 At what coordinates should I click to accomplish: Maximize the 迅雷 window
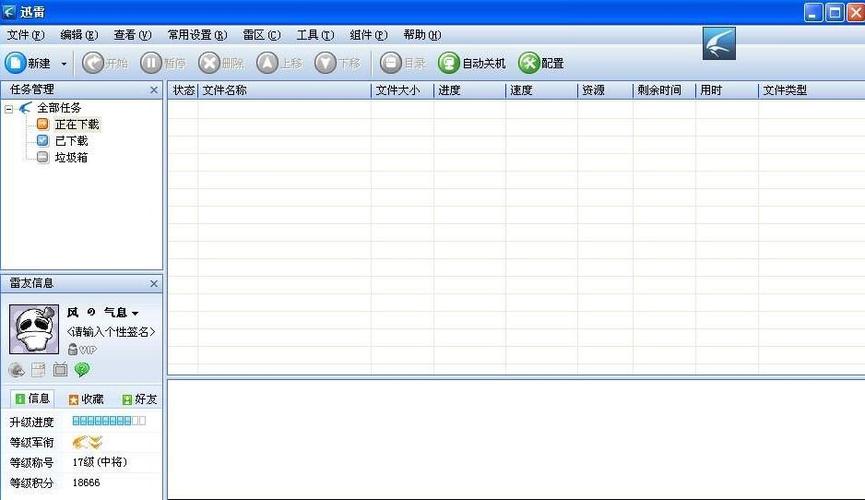coord(835,13)
